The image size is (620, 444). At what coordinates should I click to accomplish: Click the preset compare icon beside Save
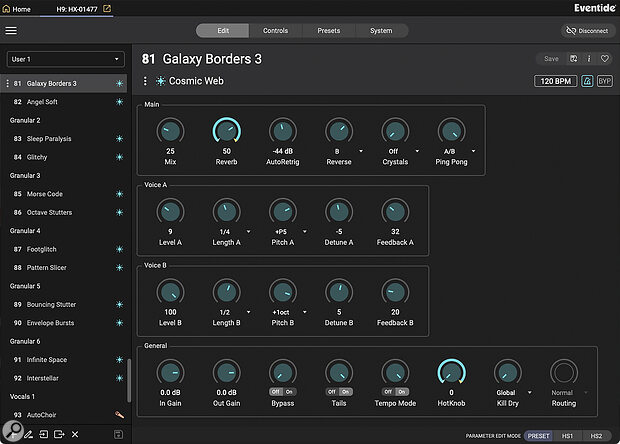(573, 59)
